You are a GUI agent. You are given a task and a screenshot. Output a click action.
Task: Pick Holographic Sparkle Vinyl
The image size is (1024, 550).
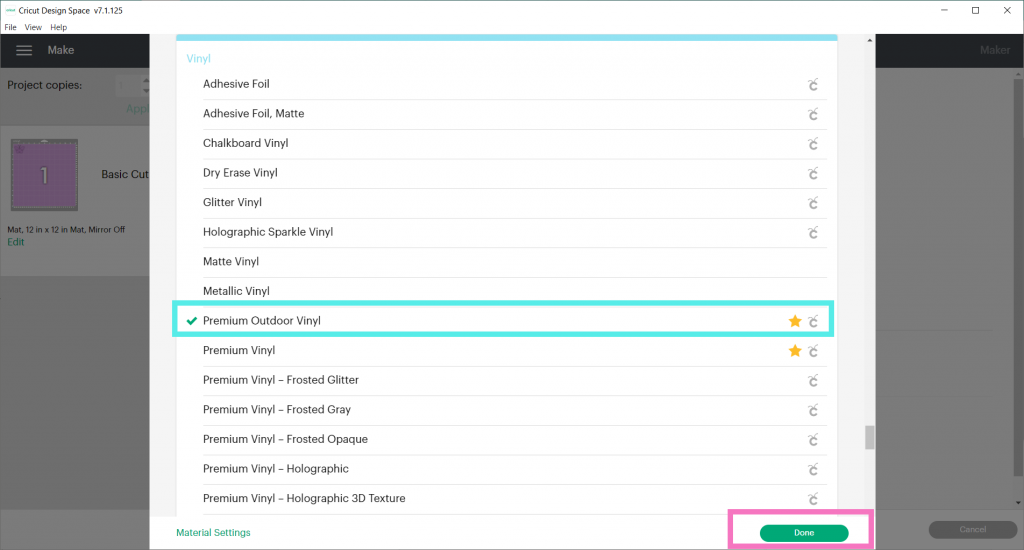click(x=268, y=232)
